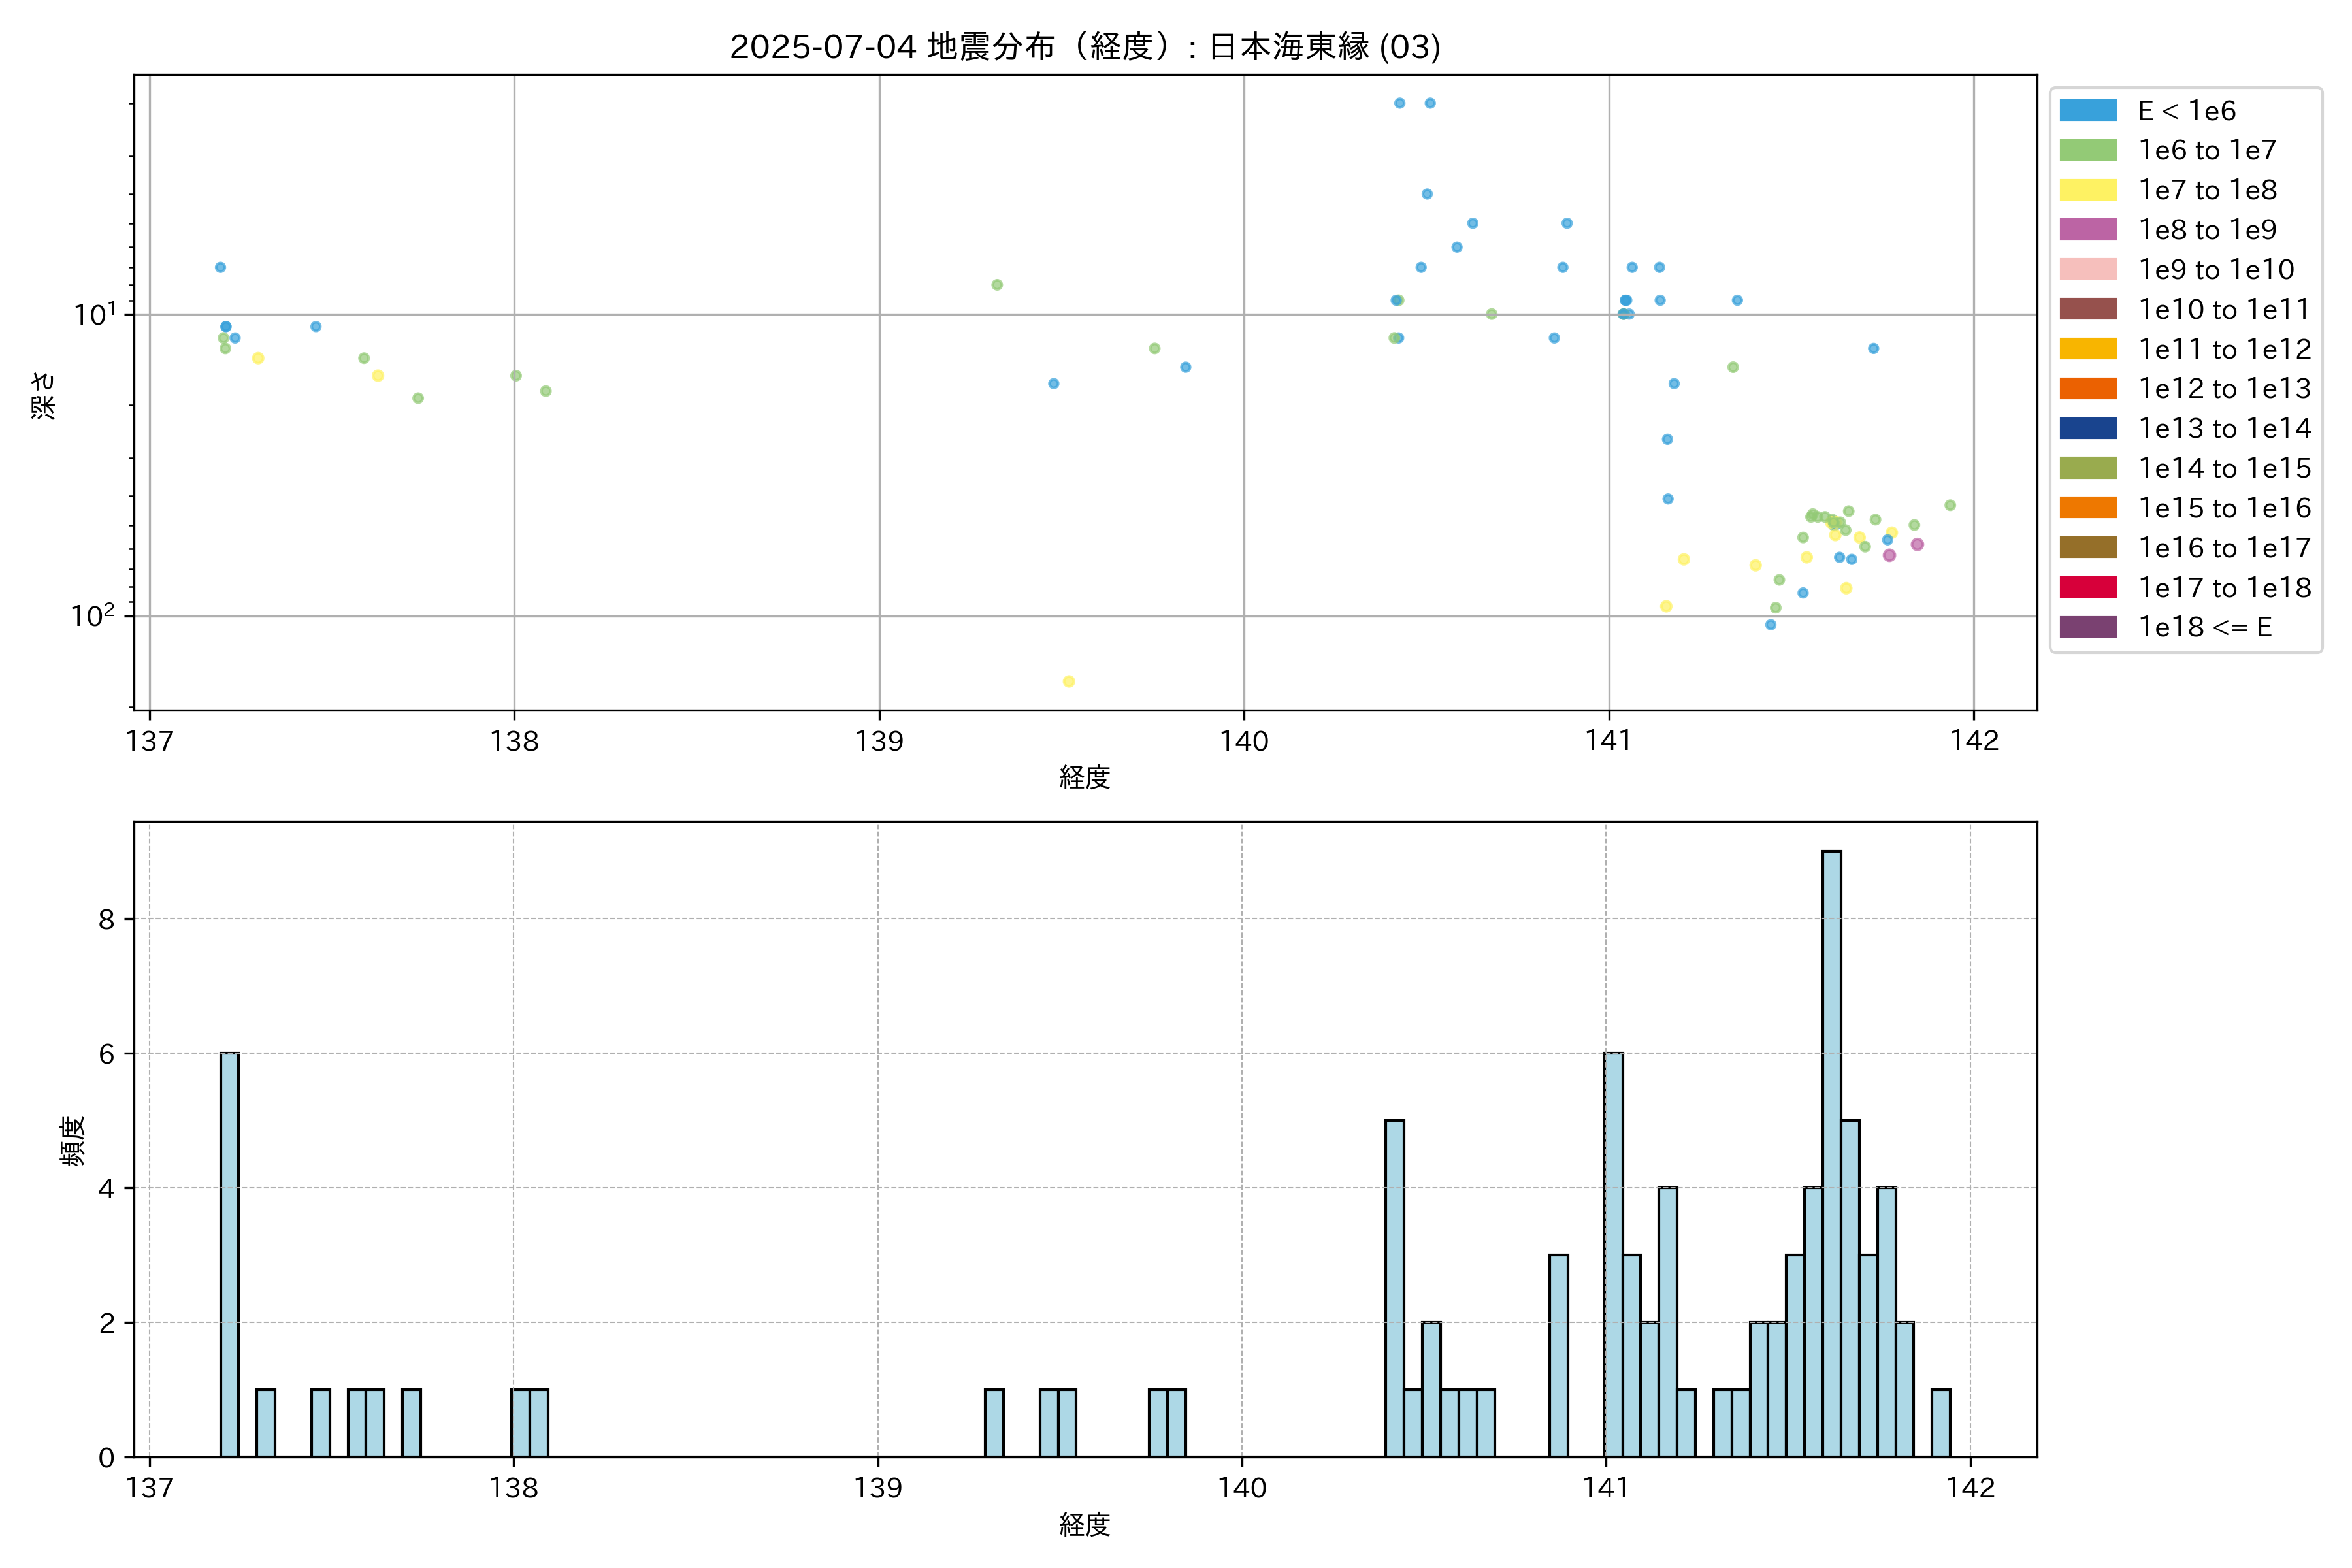
Task: Click the 頻度 y-axis label on histogram
Action: click(x=72, y=1141)
